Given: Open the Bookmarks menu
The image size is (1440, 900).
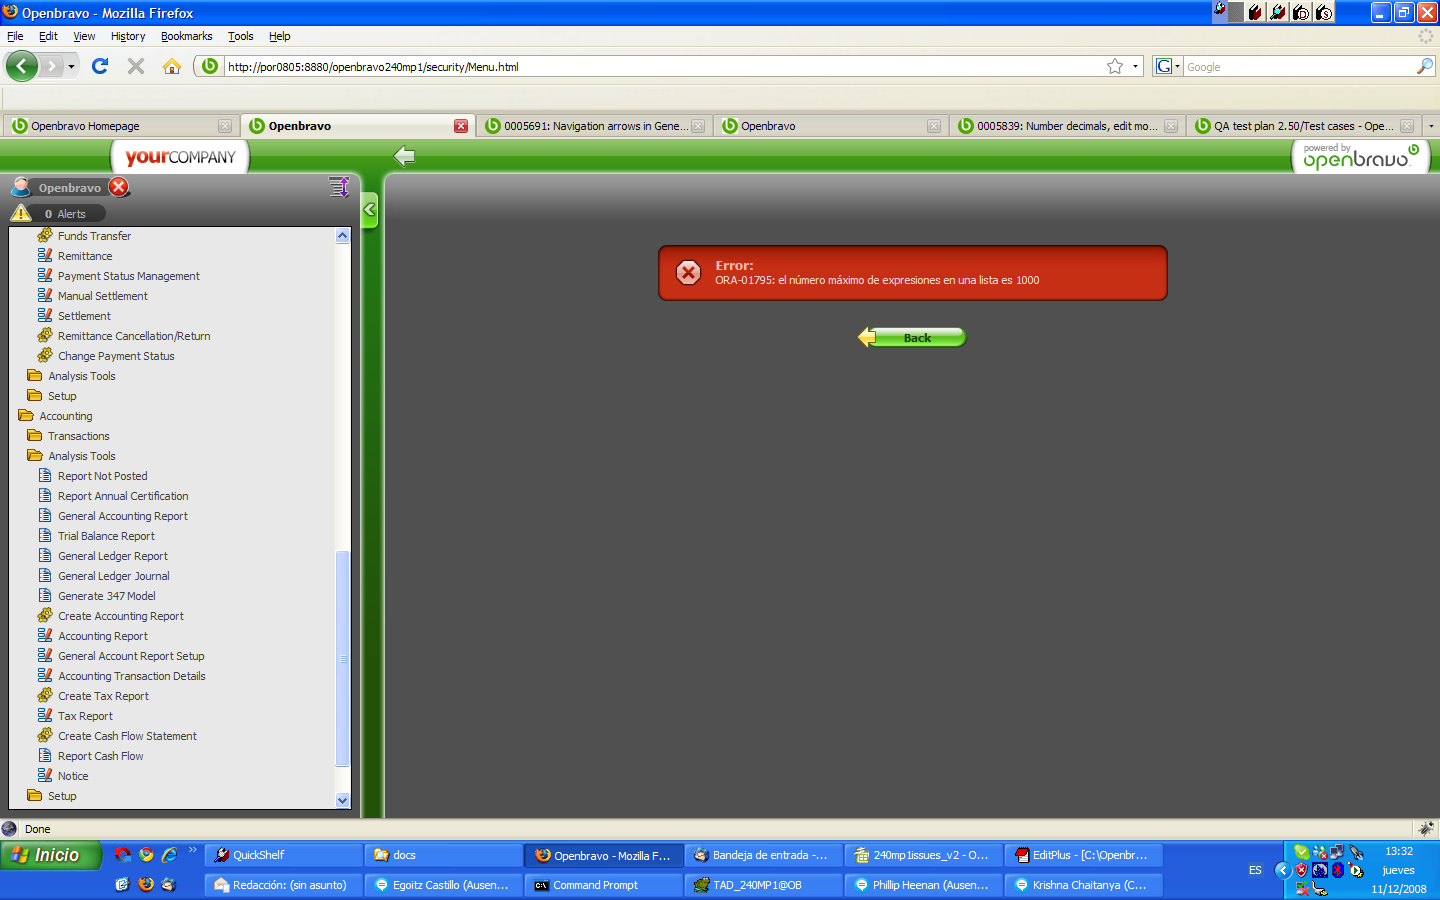Looking at the screenshot, I should click(186, 36).
